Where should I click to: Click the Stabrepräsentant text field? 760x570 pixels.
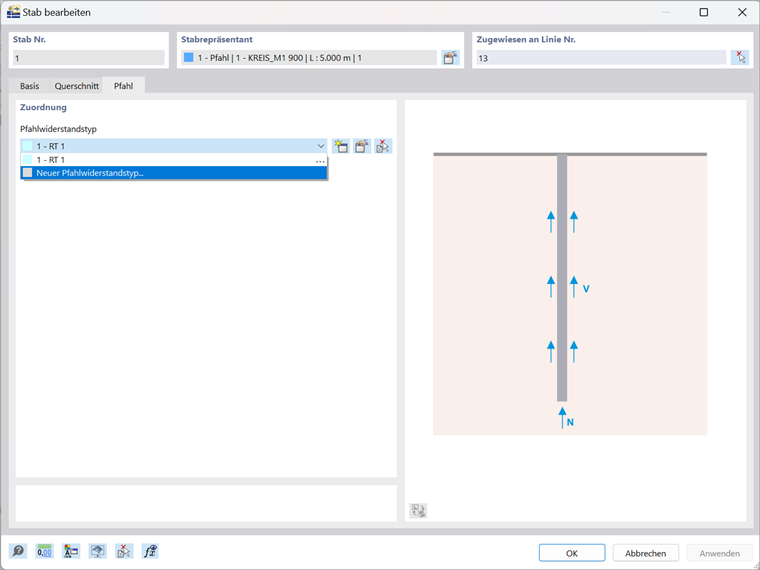[x=309, y=58]
